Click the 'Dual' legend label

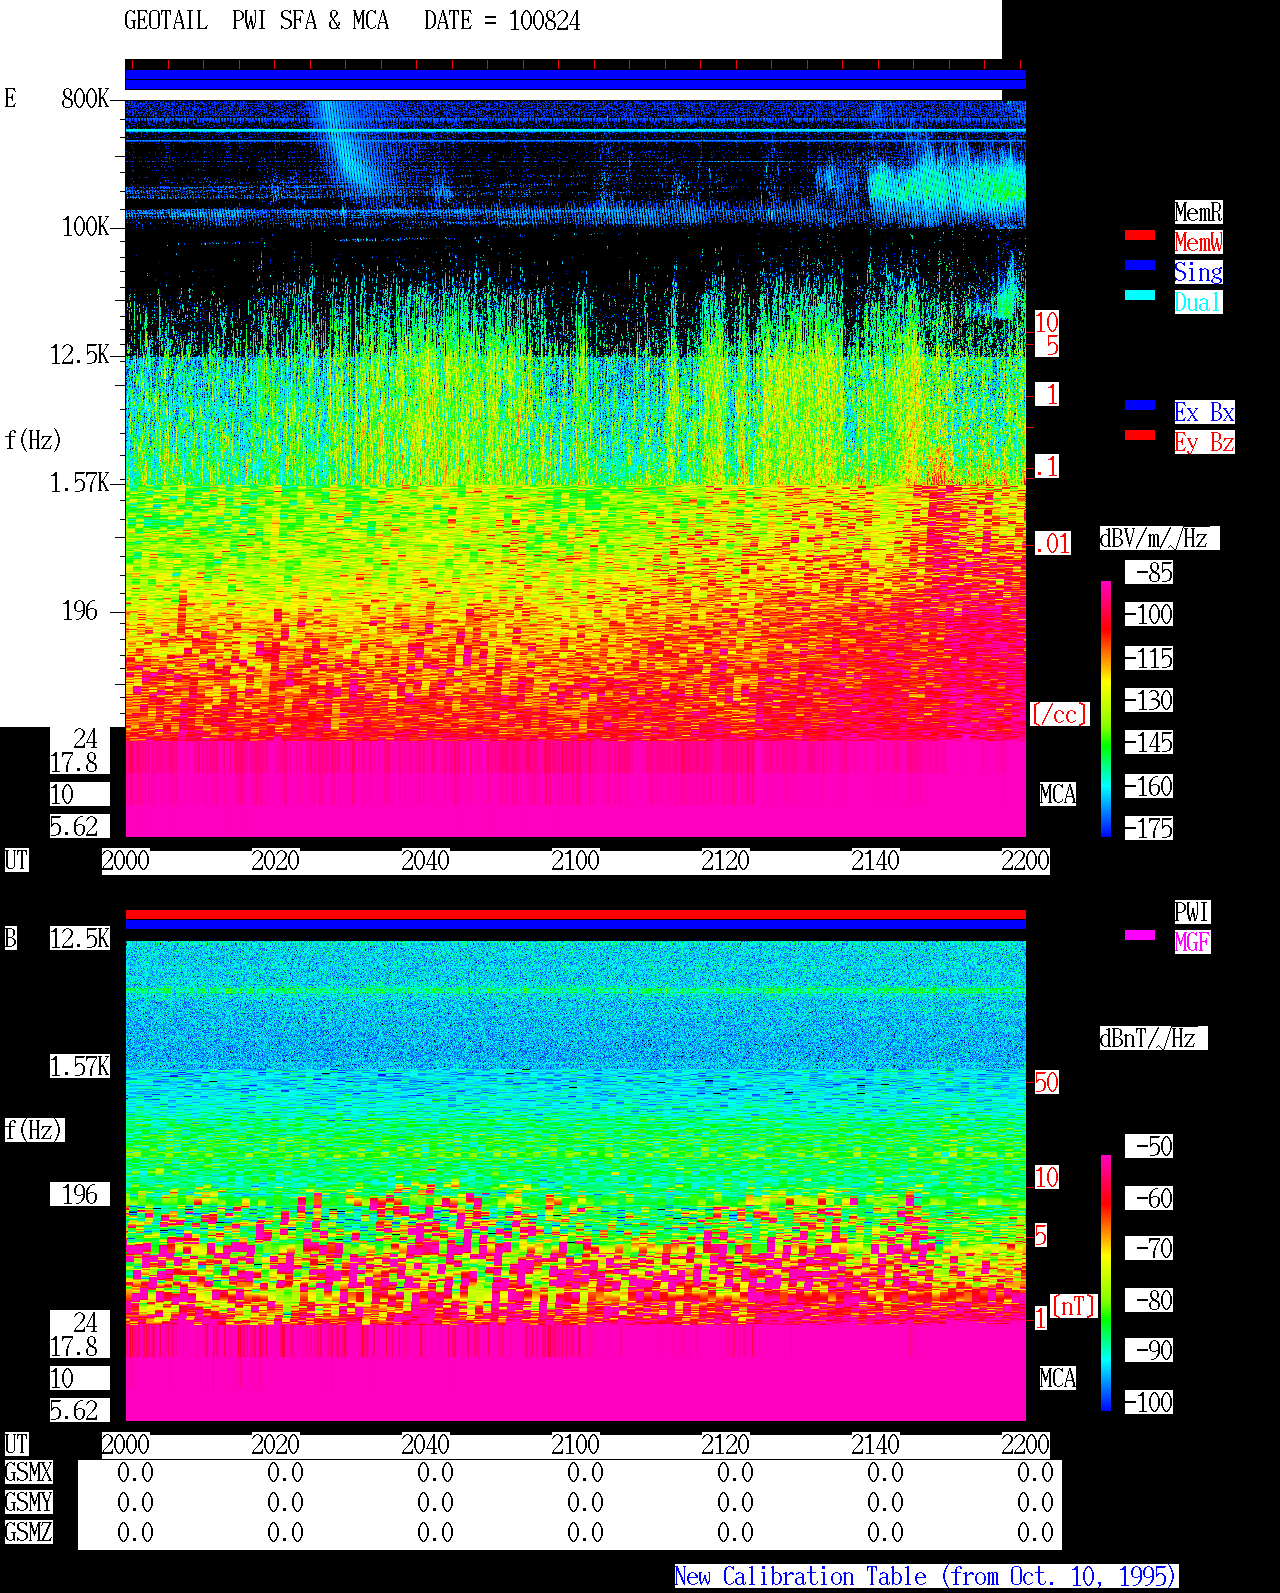[1198, 302]
